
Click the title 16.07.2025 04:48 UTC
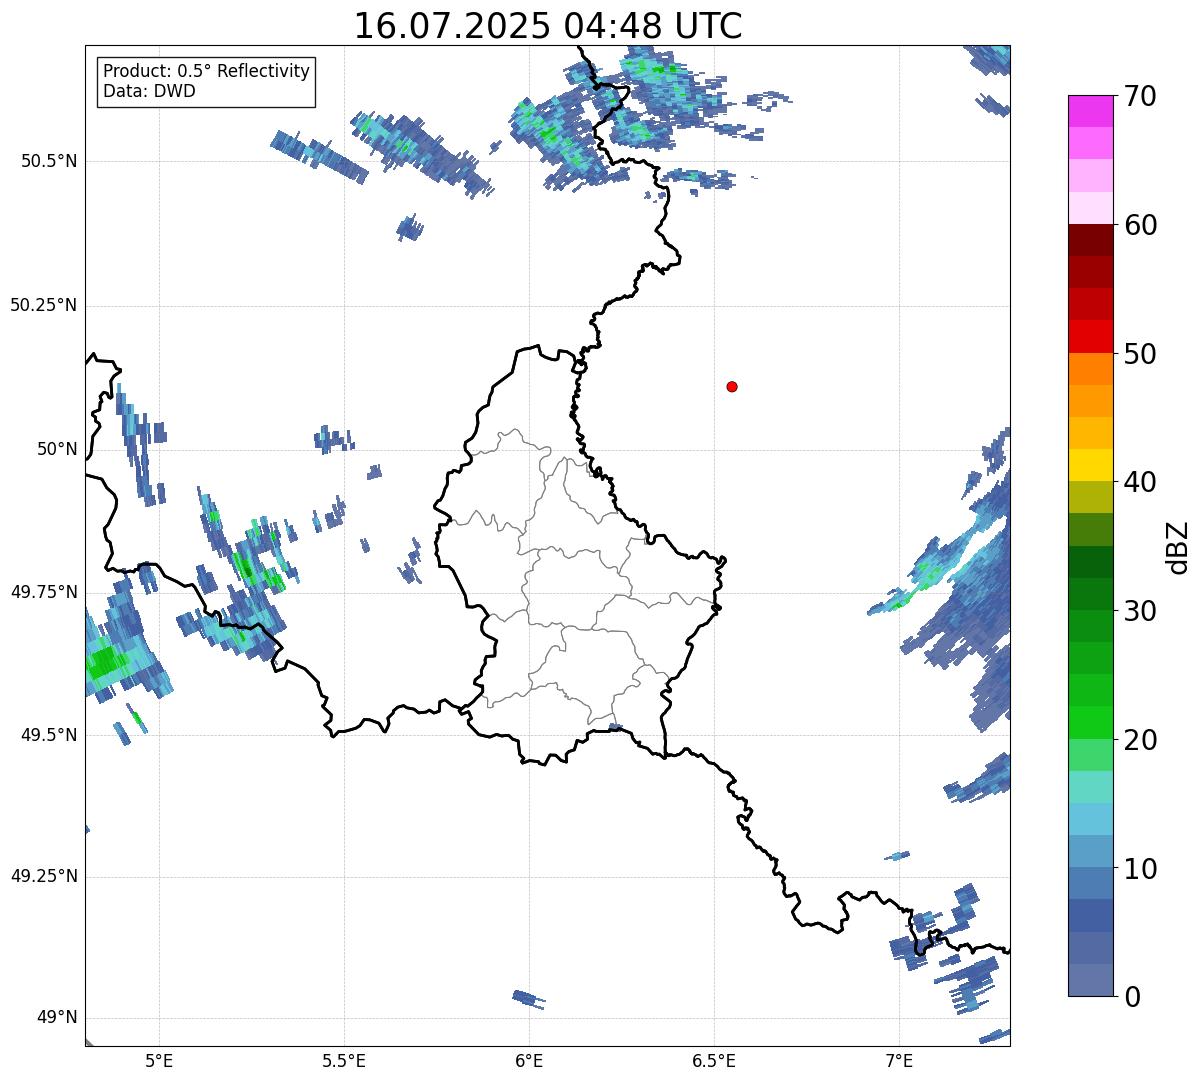pyautogui.click(x=548, y=26)
